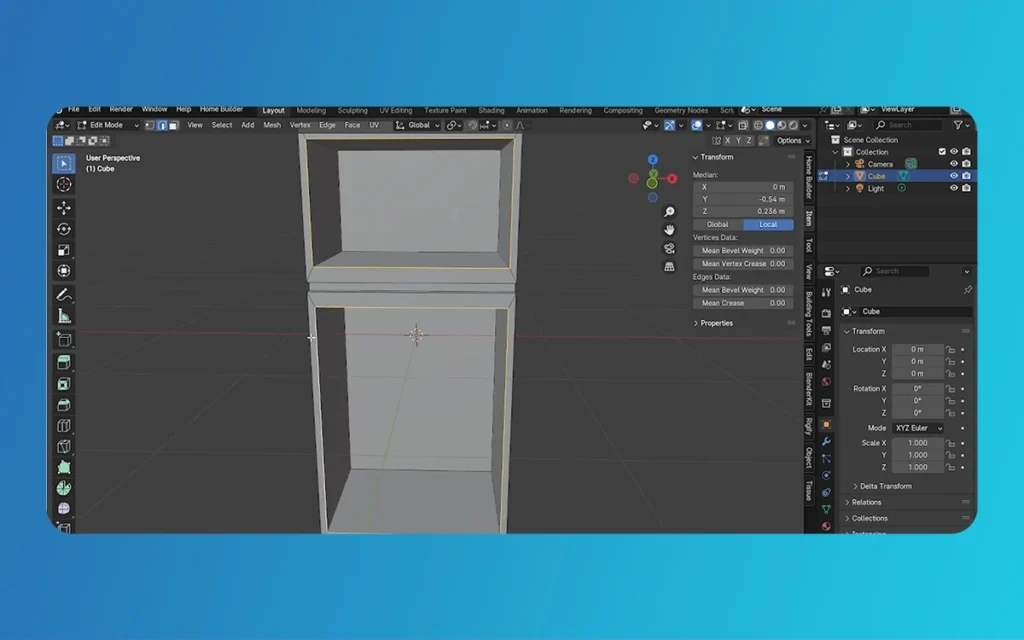Open the Mesh menu

[272, 125]
